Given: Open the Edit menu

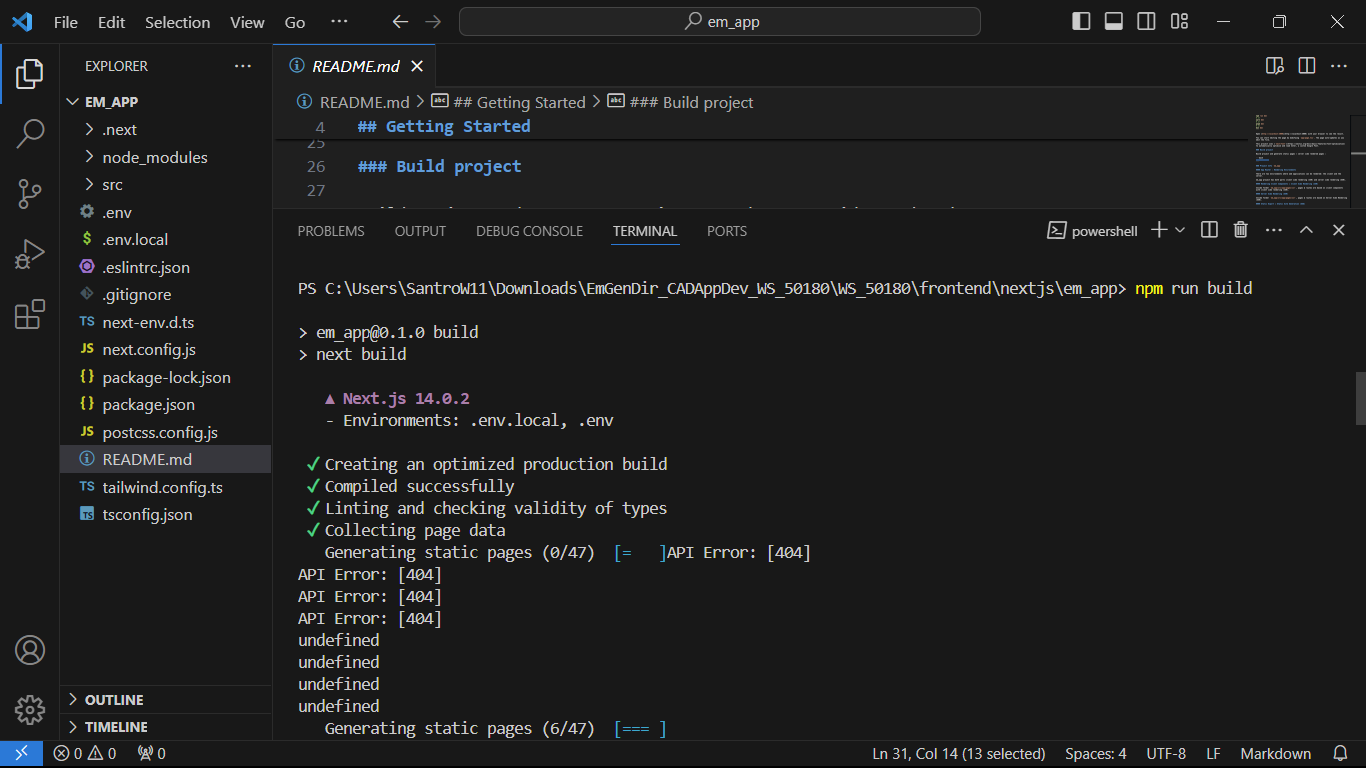Looking at the screenshot, I should tap(112, 22).
